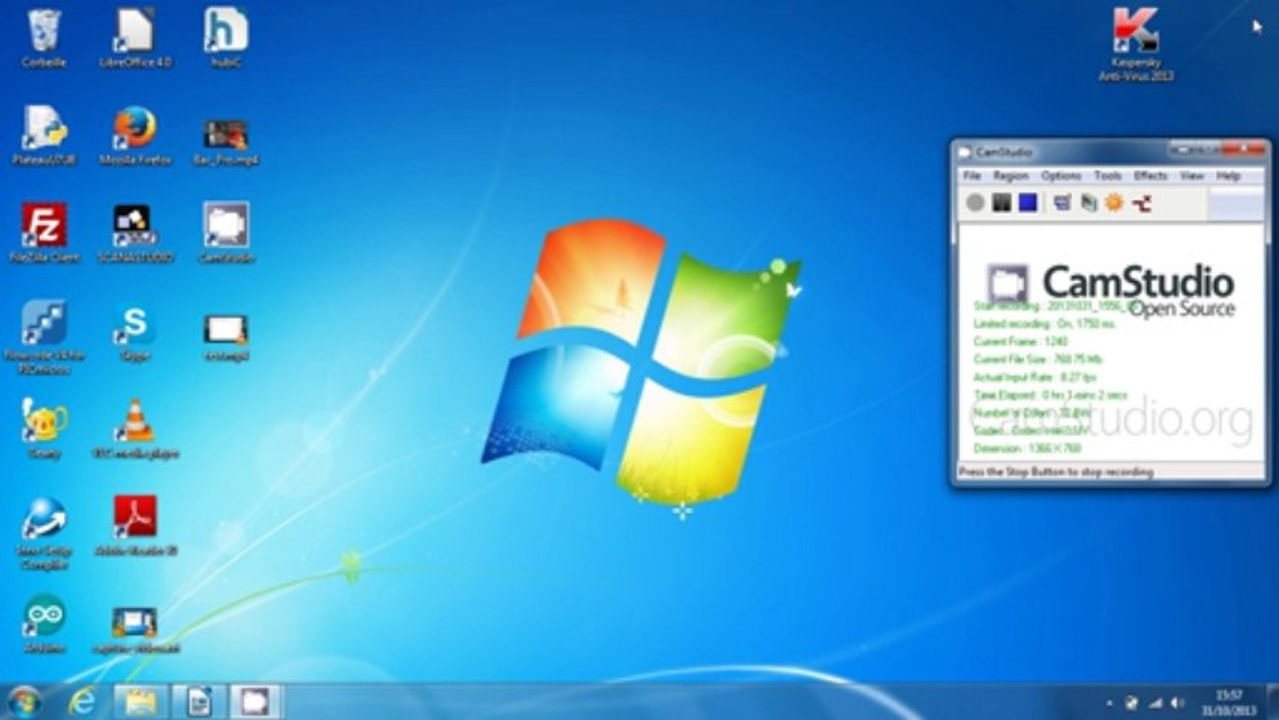This screenshot has height=720, width=1279.
Task: Open the Region menu in CamStudio
Action: click(1011, 175)
